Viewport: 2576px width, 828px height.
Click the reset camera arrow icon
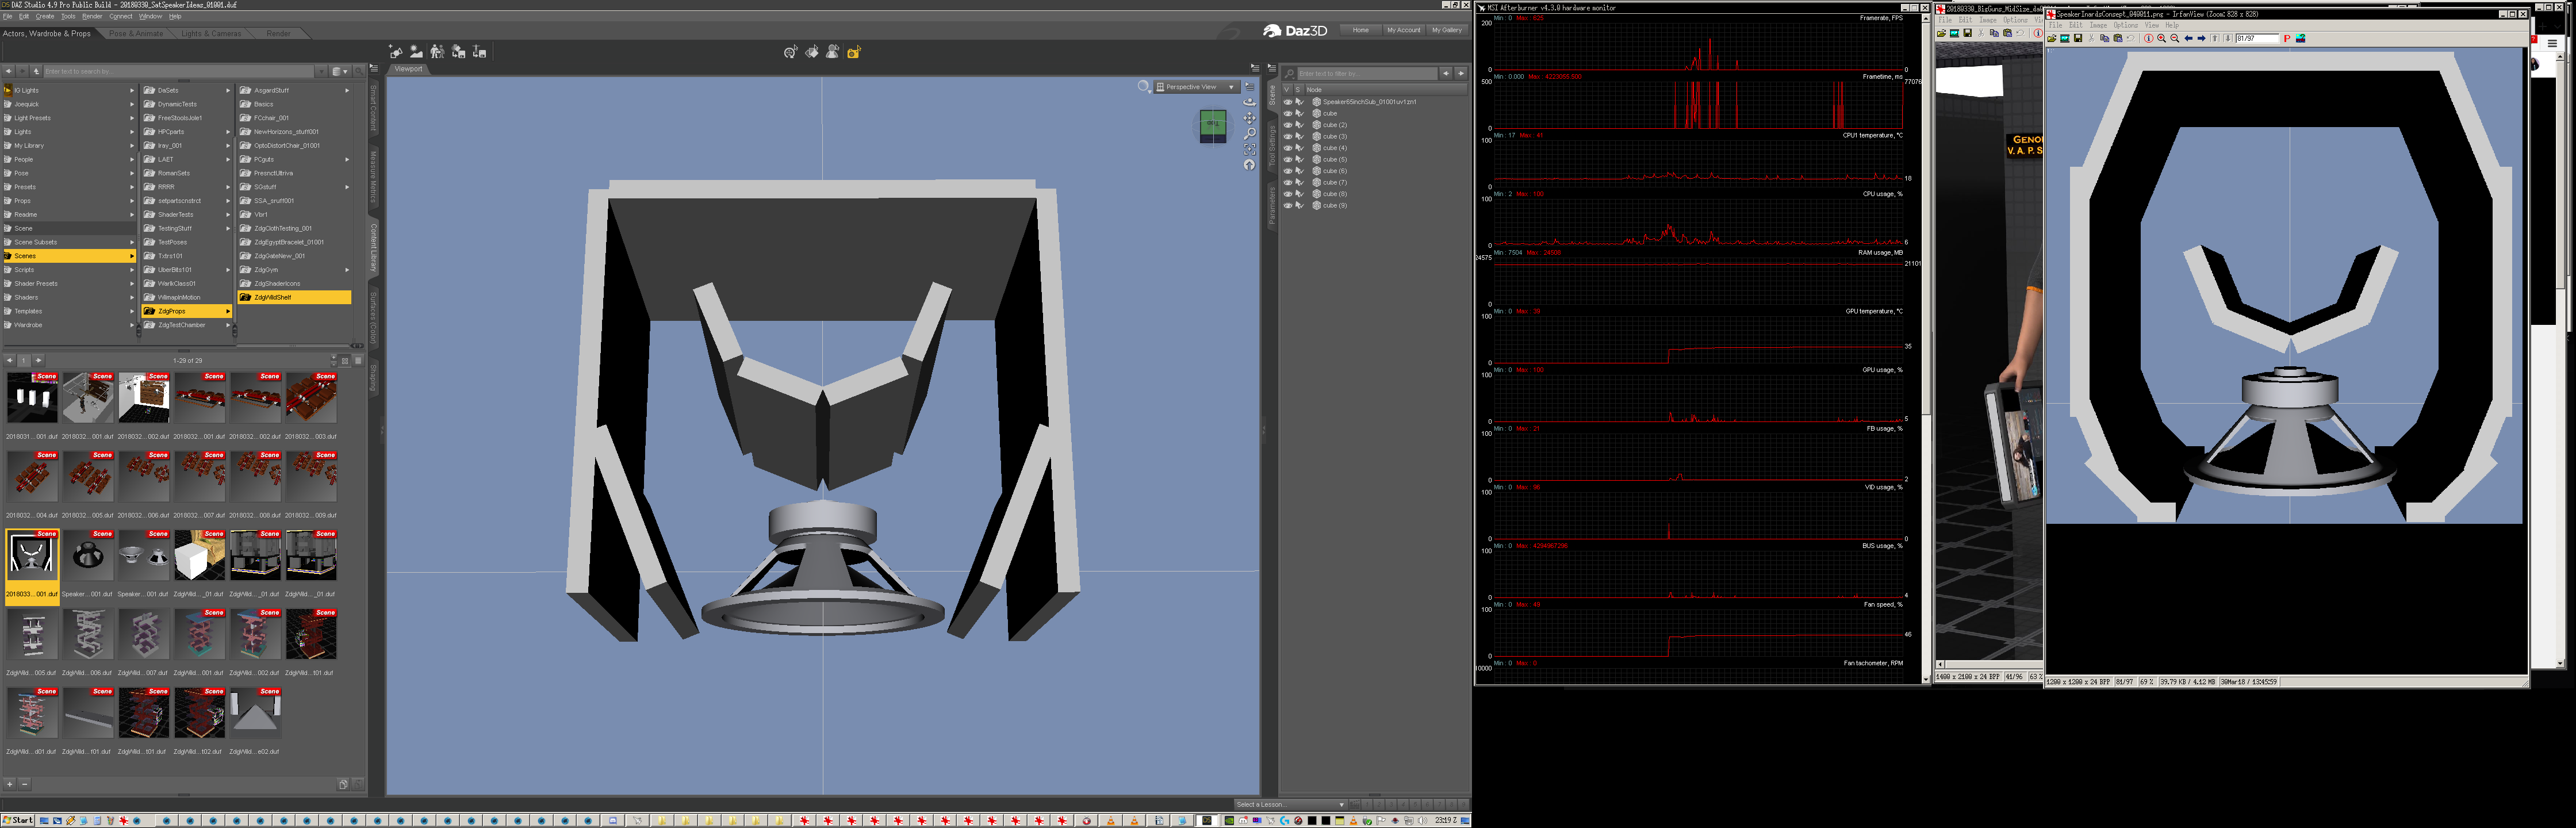1249,165
